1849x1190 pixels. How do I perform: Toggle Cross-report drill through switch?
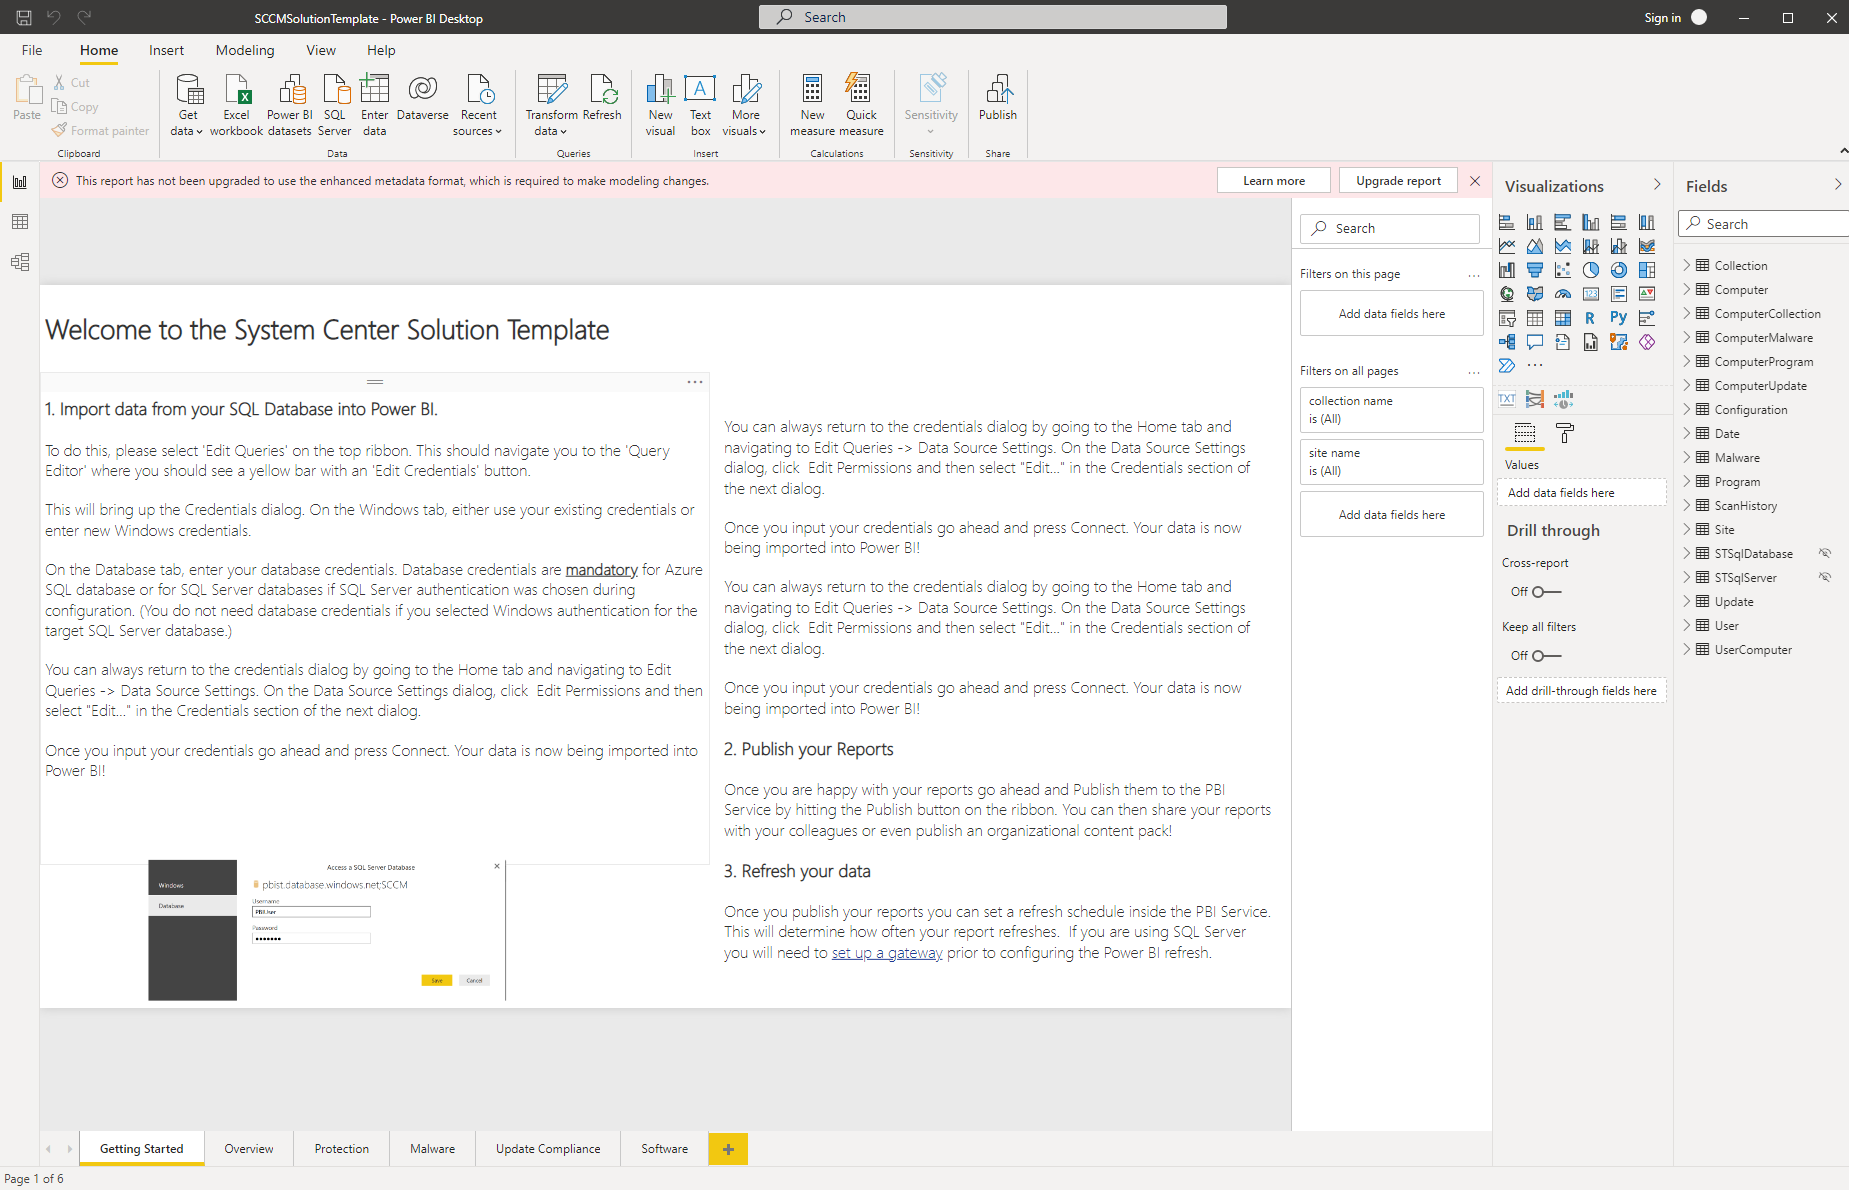[1546, 592]
